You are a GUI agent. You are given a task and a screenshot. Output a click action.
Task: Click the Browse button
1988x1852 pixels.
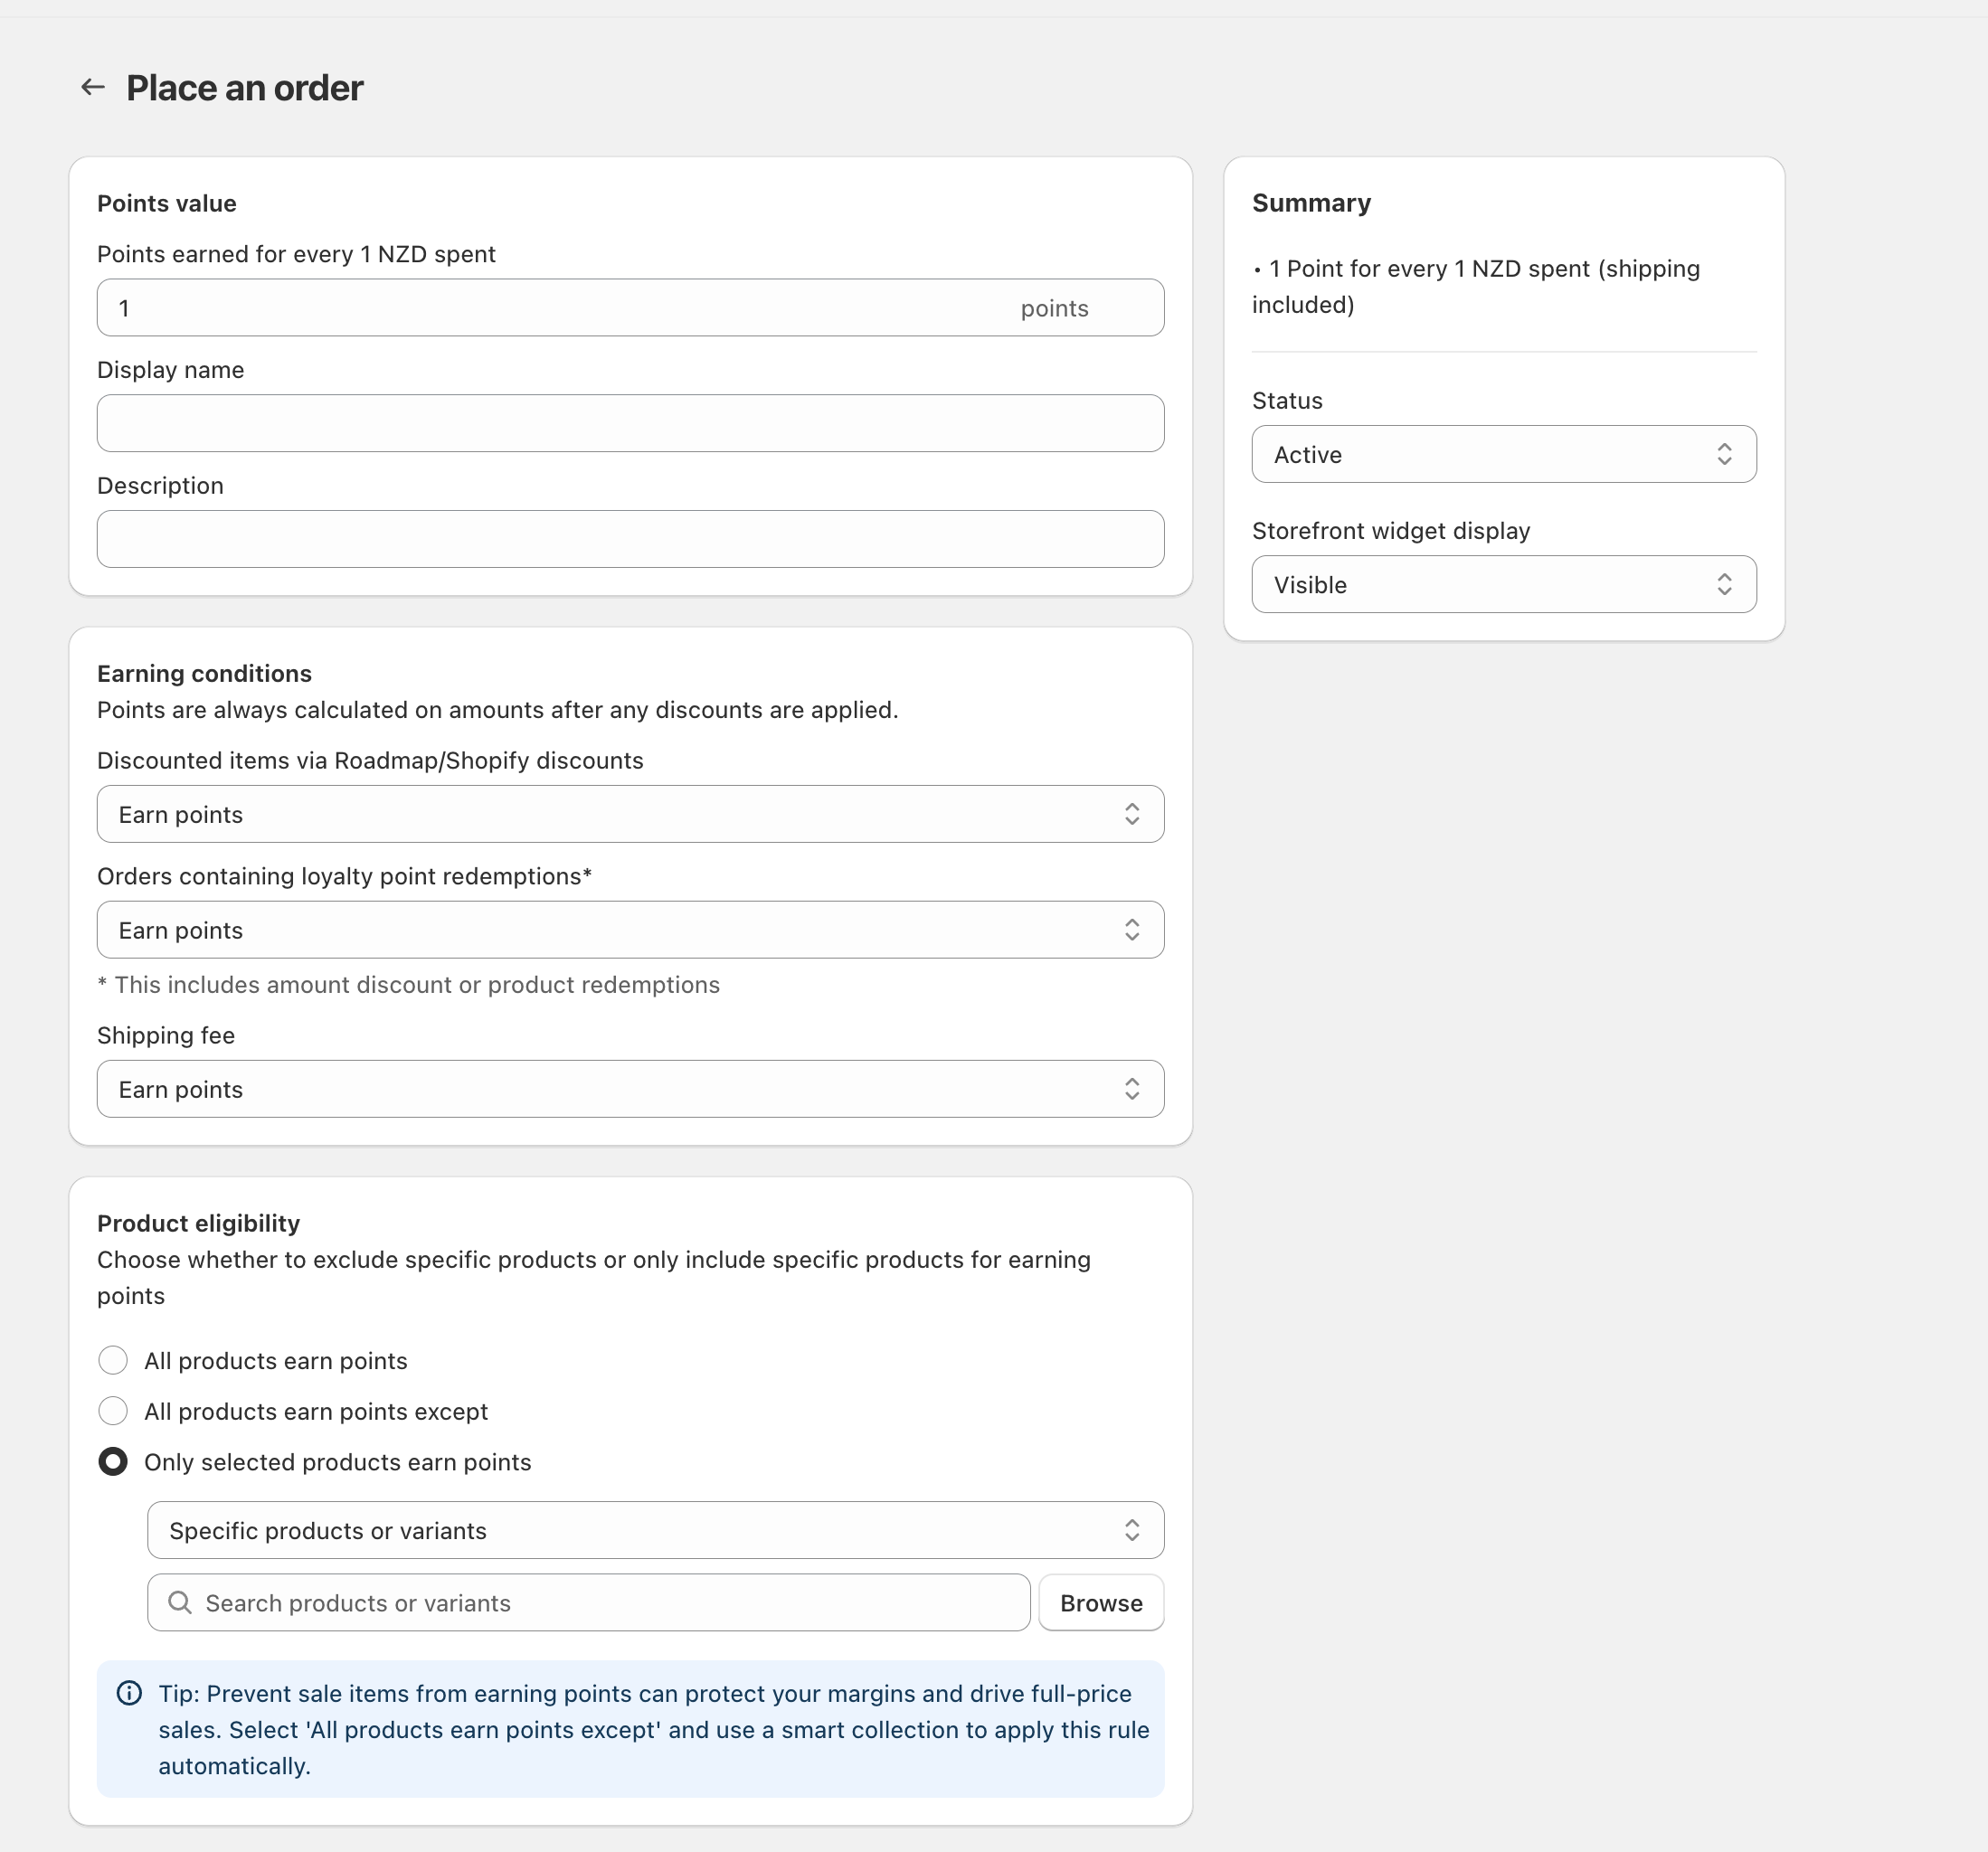[1100, 1602]
